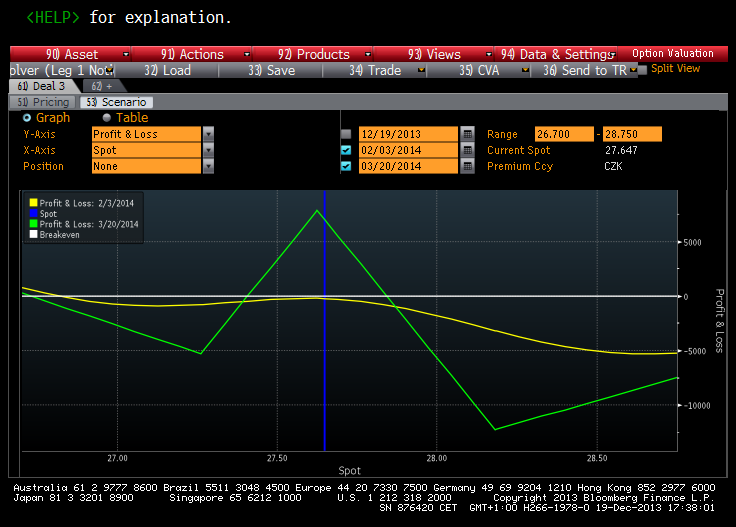Screen dimensions: 736x527
Task: Click the green Profit & Loss 3/20/2014 legend swatch
Action: 33,224
